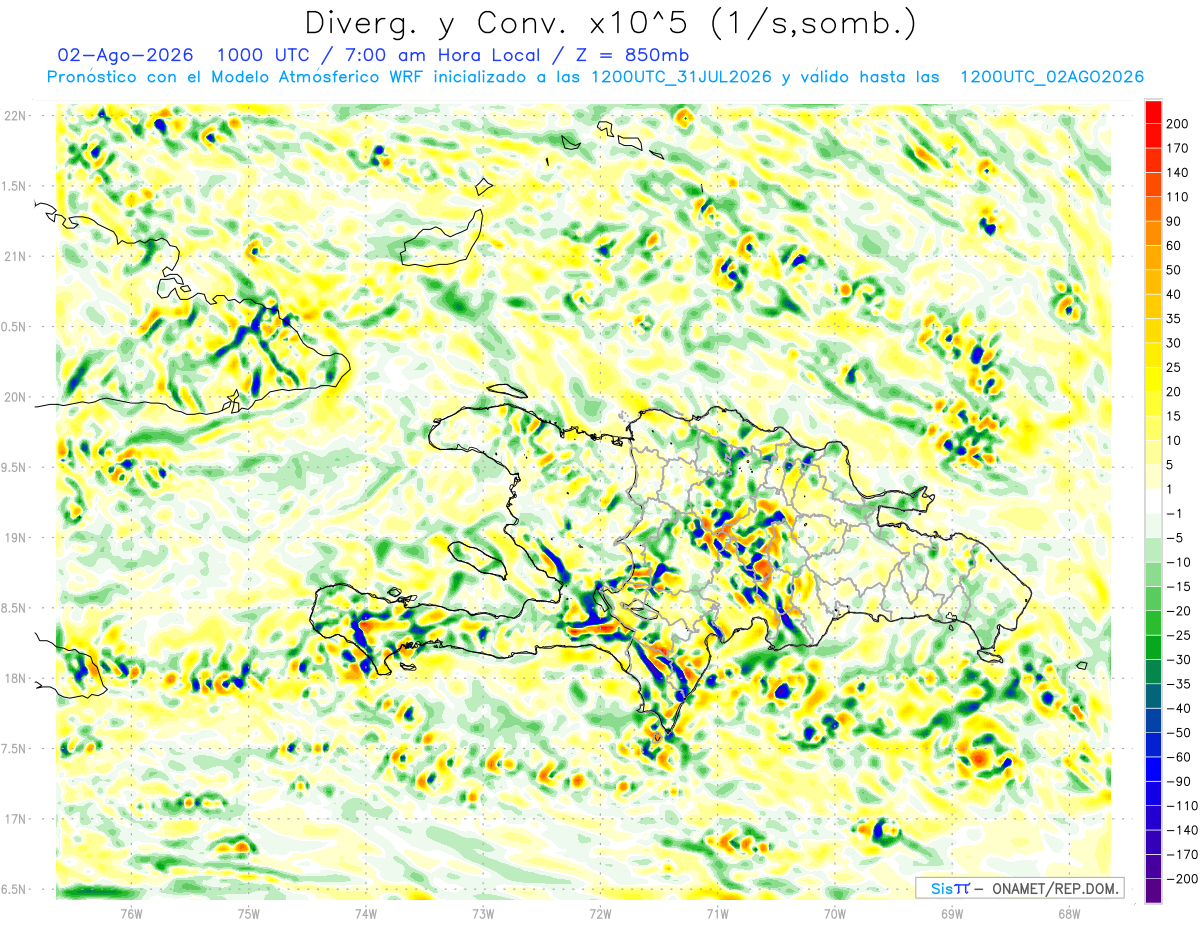Click the '69W' longitude label
Viewport: 1200px width, 927px height.
951,913
